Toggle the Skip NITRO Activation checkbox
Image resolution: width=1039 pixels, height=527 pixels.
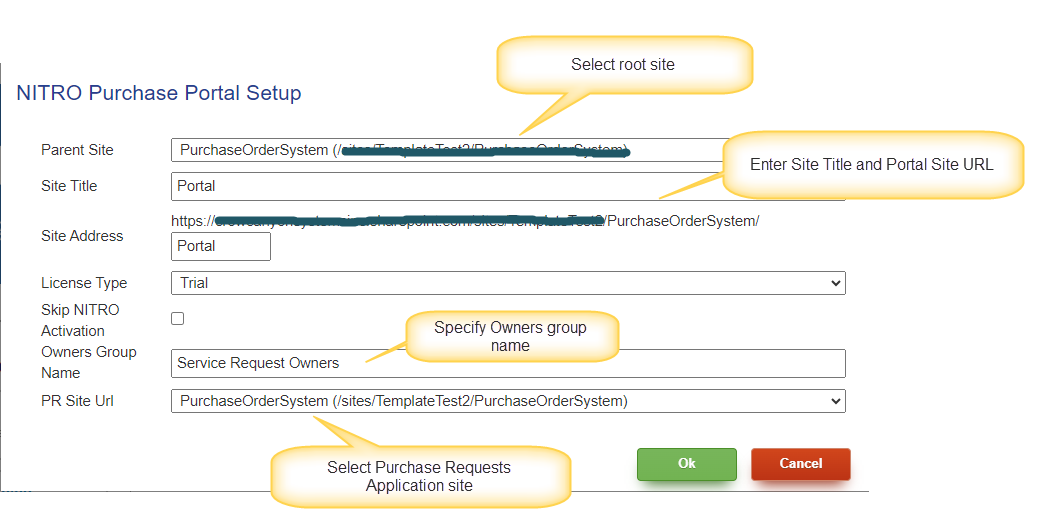click(x=178, y=318)
